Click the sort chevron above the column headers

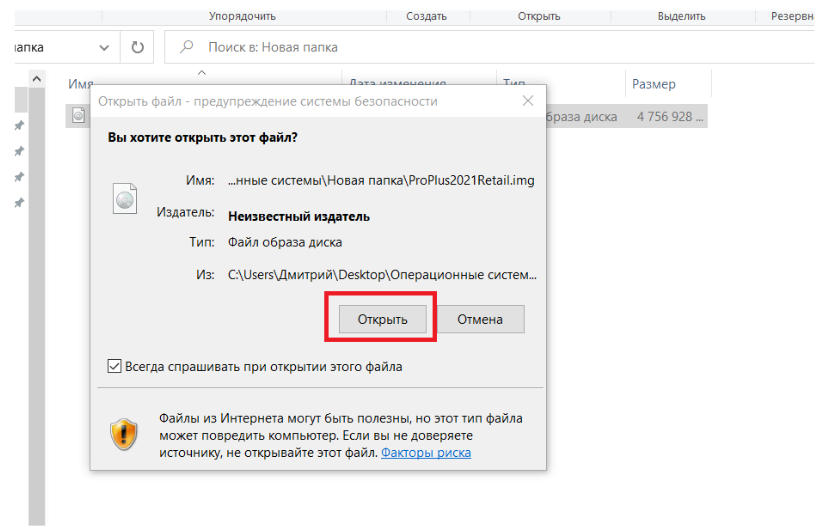pyautogui.click(x=201, y=72)
